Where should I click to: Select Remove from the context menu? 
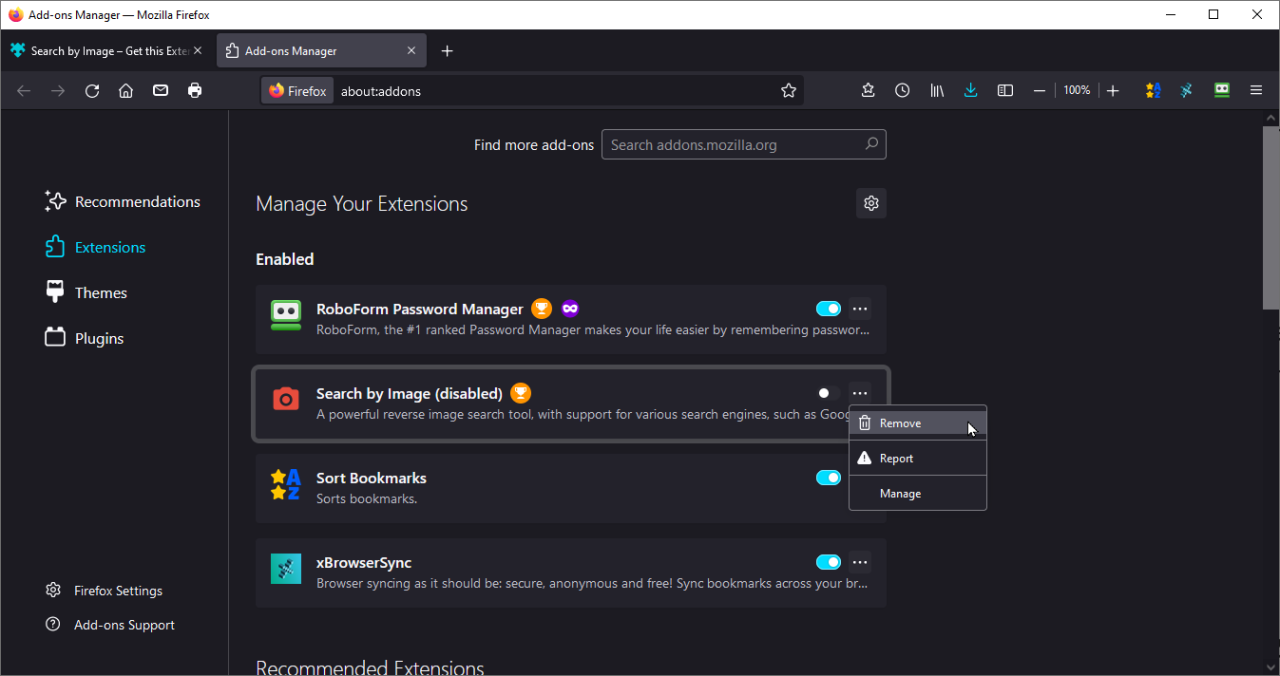click(x=899, y=422)
